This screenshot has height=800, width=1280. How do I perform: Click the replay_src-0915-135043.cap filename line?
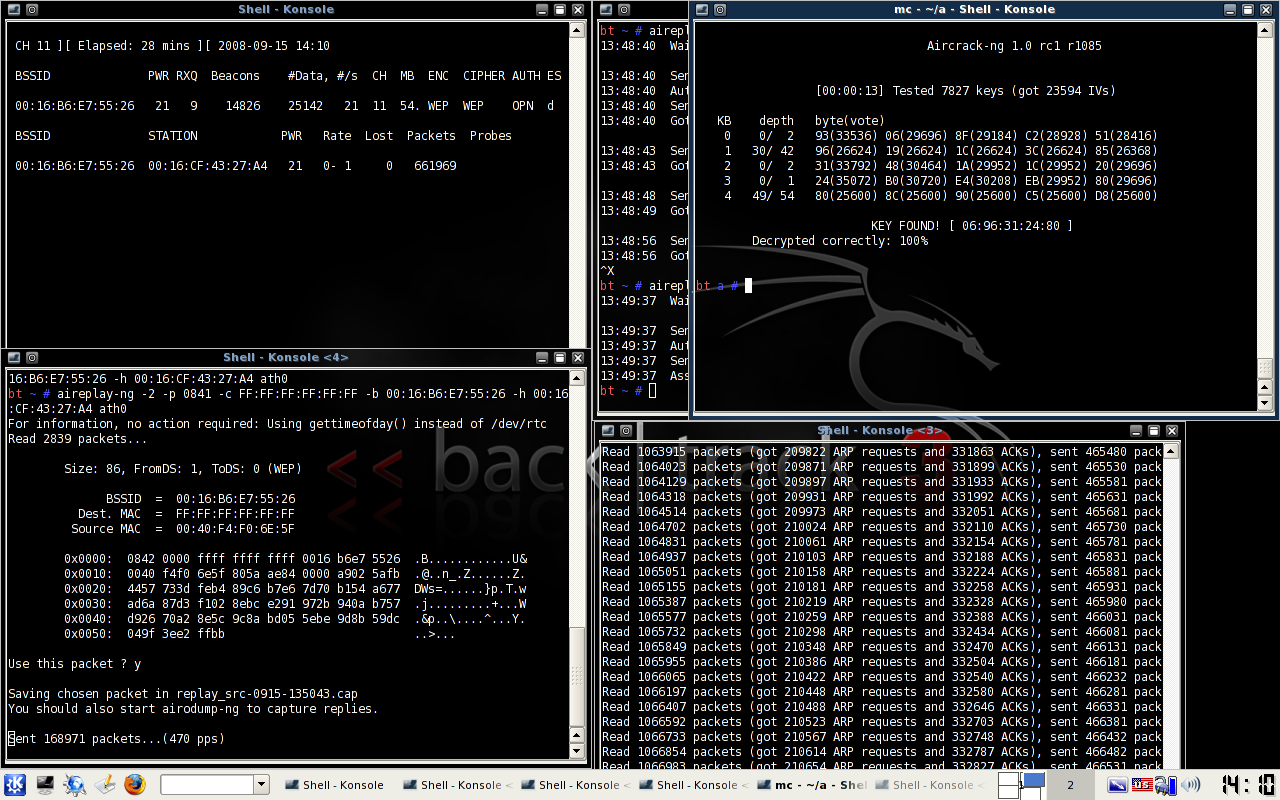click(x=183, y=694)
